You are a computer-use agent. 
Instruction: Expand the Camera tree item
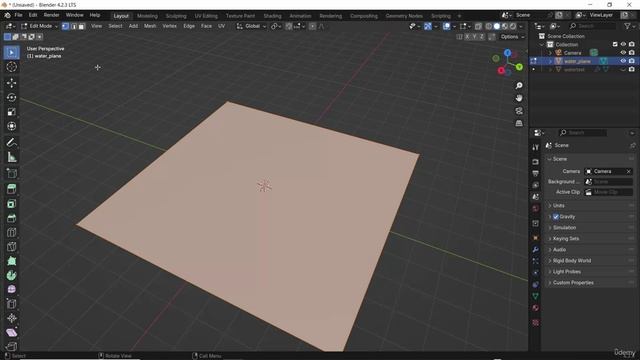pos(550,53)
